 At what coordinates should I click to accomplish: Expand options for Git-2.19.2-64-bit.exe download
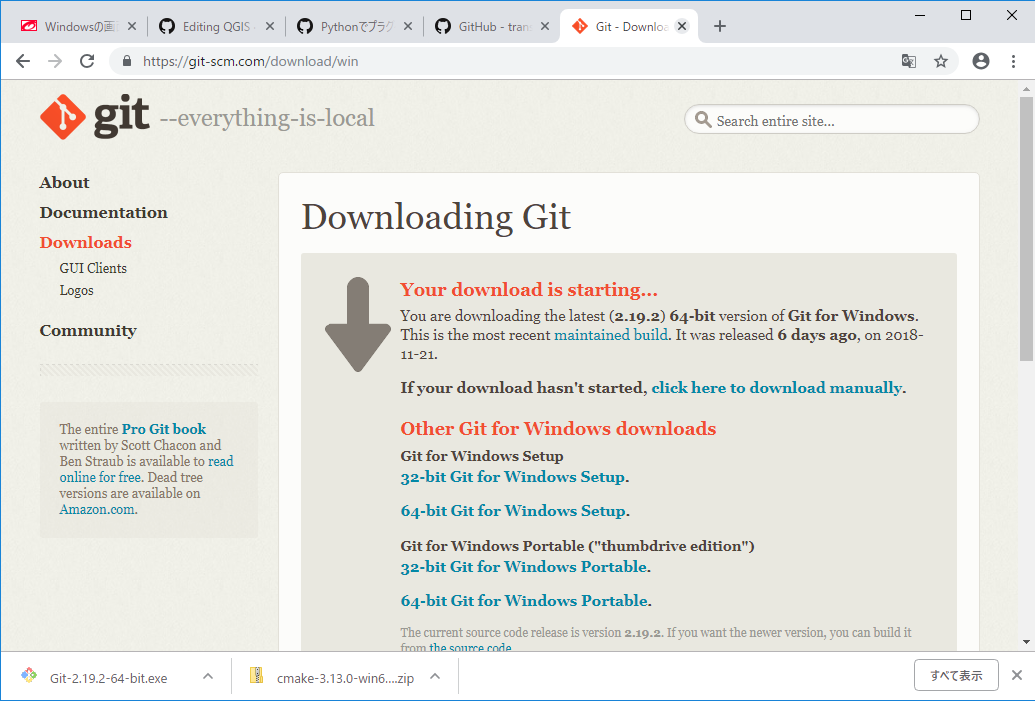pyautogui.click(x=208, y=677)
